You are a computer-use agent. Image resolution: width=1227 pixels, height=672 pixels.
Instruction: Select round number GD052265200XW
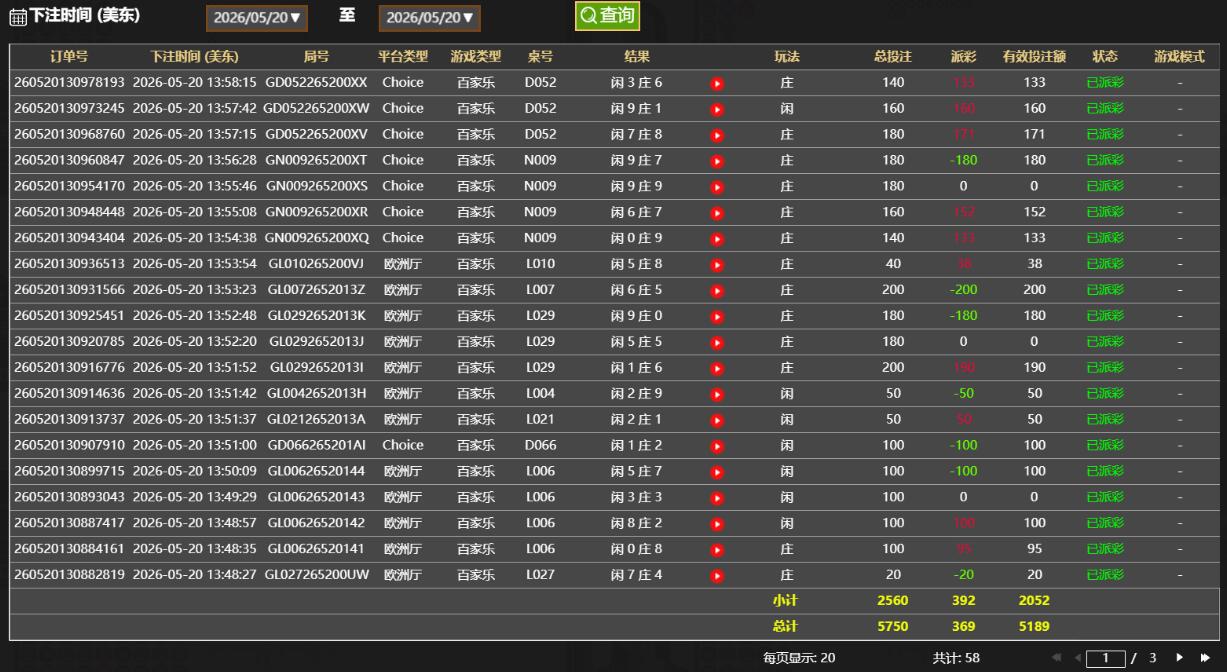316,108
